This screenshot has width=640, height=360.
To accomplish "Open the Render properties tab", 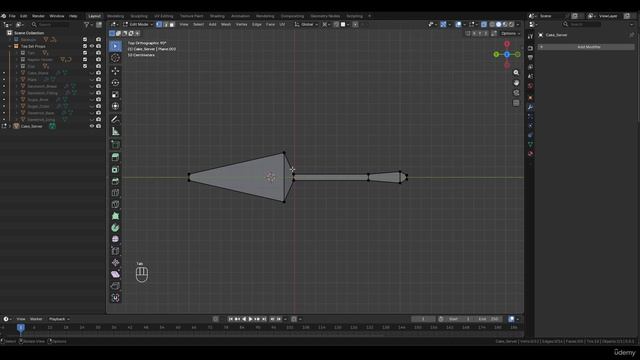I will (530, 48).
